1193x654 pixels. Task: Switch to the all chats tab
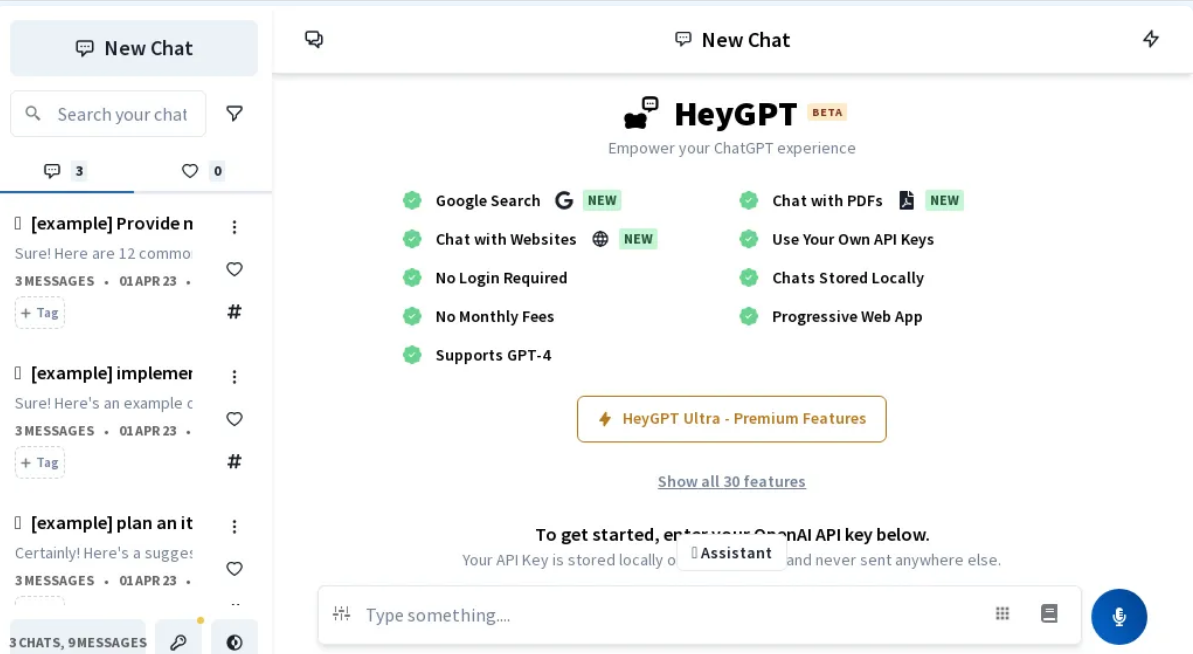tap(66, 171)
